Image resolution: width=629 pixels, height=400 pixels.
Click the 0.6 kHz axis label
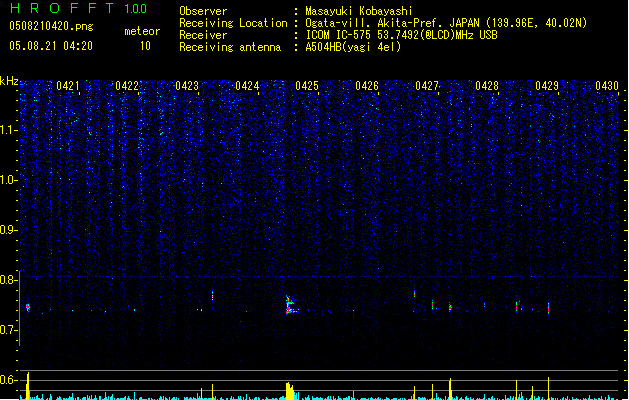click(x=8, y=380)
